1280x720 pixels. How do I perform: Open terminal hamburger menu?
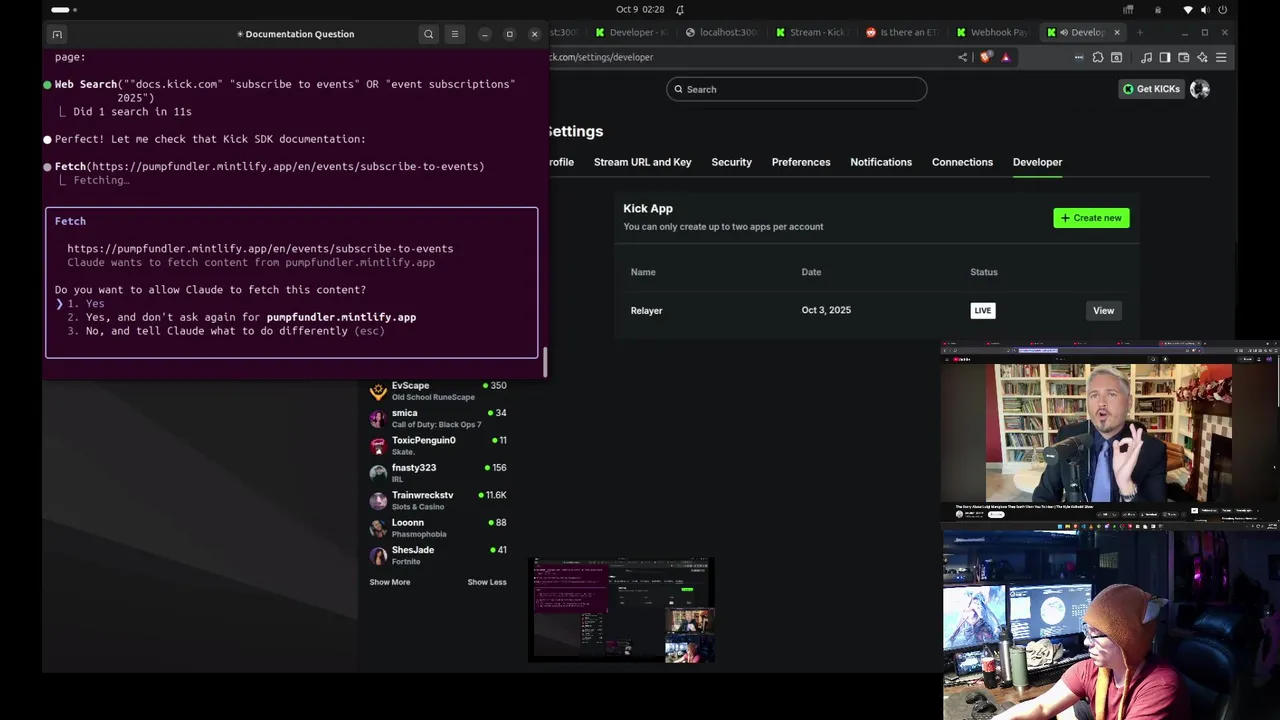455,34
